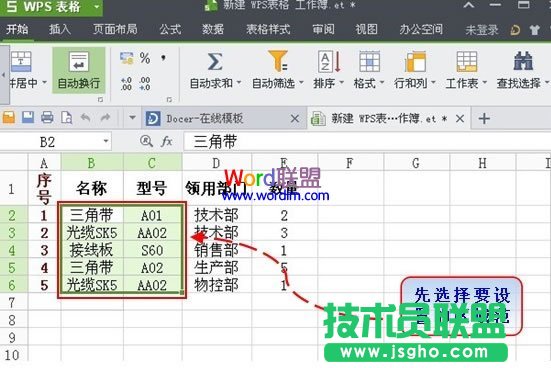Click the save floppy disk icon
Image resolution: width=551 pixels, height=368 pixels.
pyautogui.click(x=28, y=117)
